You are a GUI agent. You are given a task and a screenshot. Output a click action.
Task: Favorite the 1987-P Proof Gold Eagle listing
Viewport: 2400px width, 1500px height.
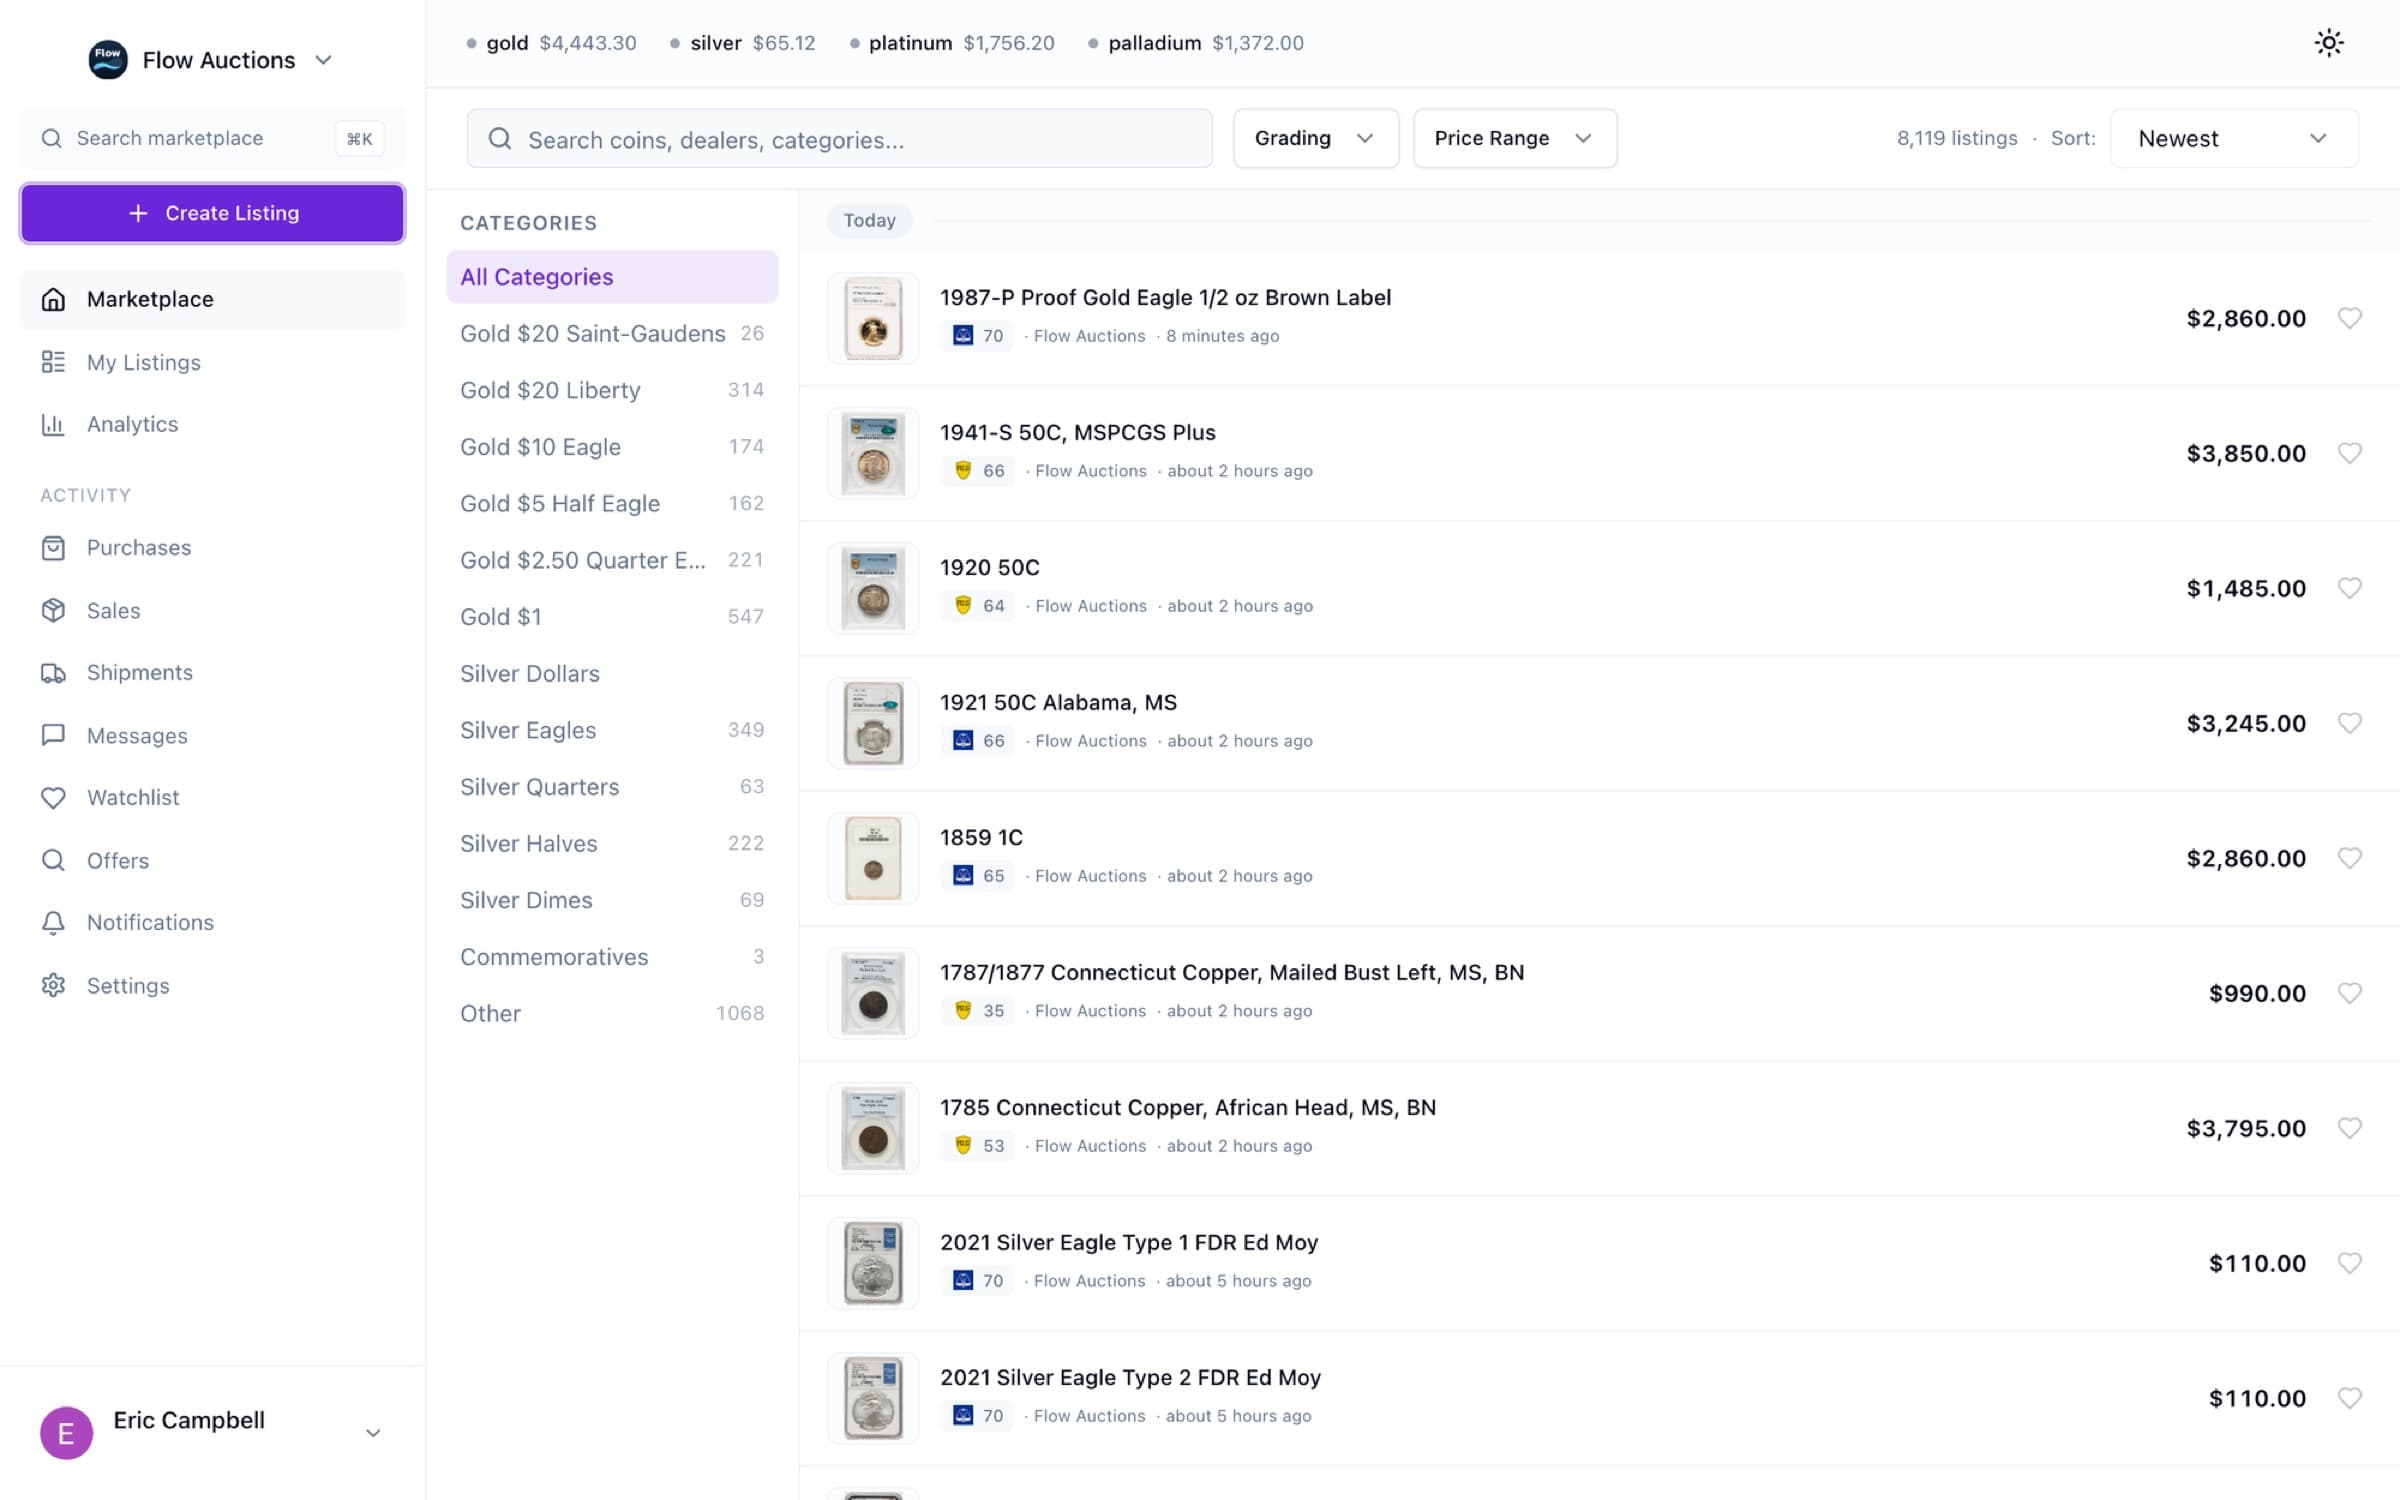click(x=2349, y=318)
